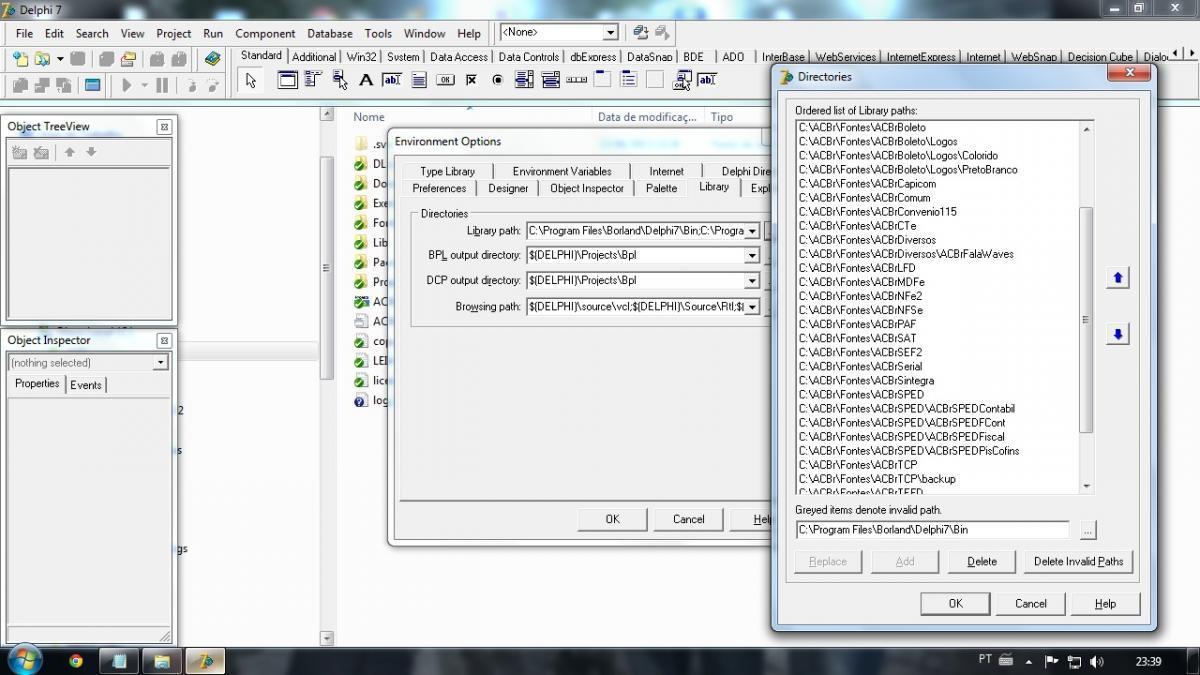This screenshot has height=675, width=1200.
Task: Expand the DCP output directory dropdown
Action: point(752,281)
